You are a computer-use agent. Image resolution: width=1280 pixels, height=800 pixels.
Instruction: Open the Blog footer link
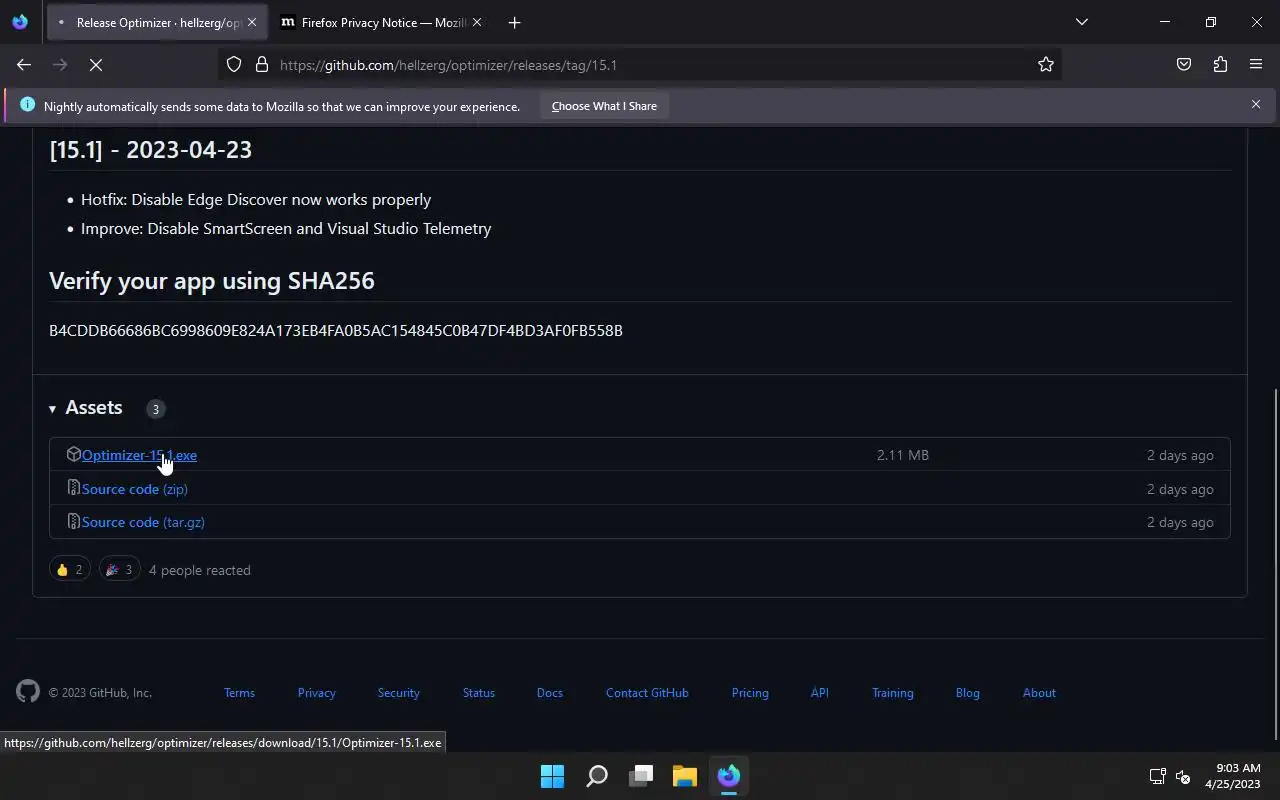tap(967, 693)
